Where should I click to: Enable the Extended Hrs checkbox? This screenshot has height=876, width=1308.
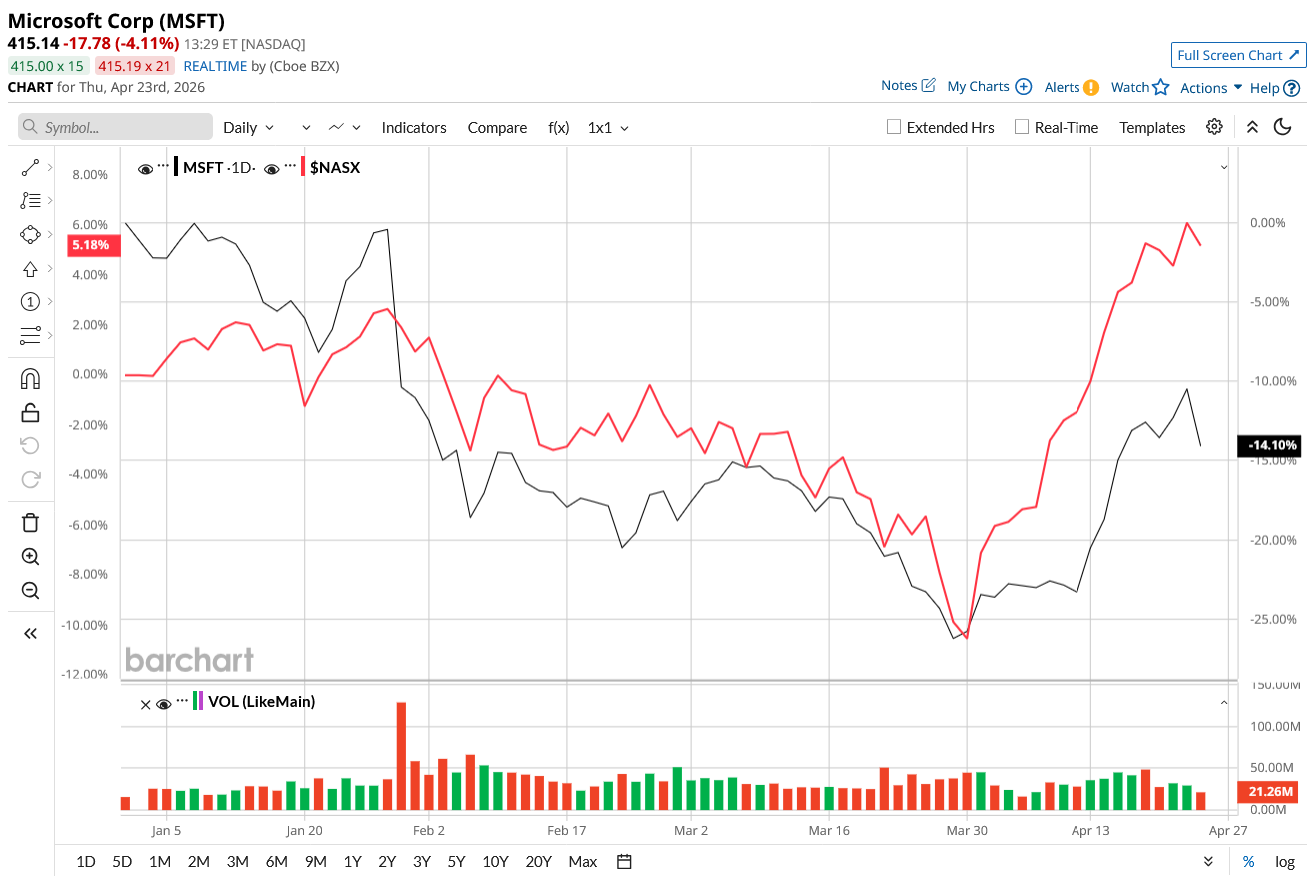click(894, 127)
